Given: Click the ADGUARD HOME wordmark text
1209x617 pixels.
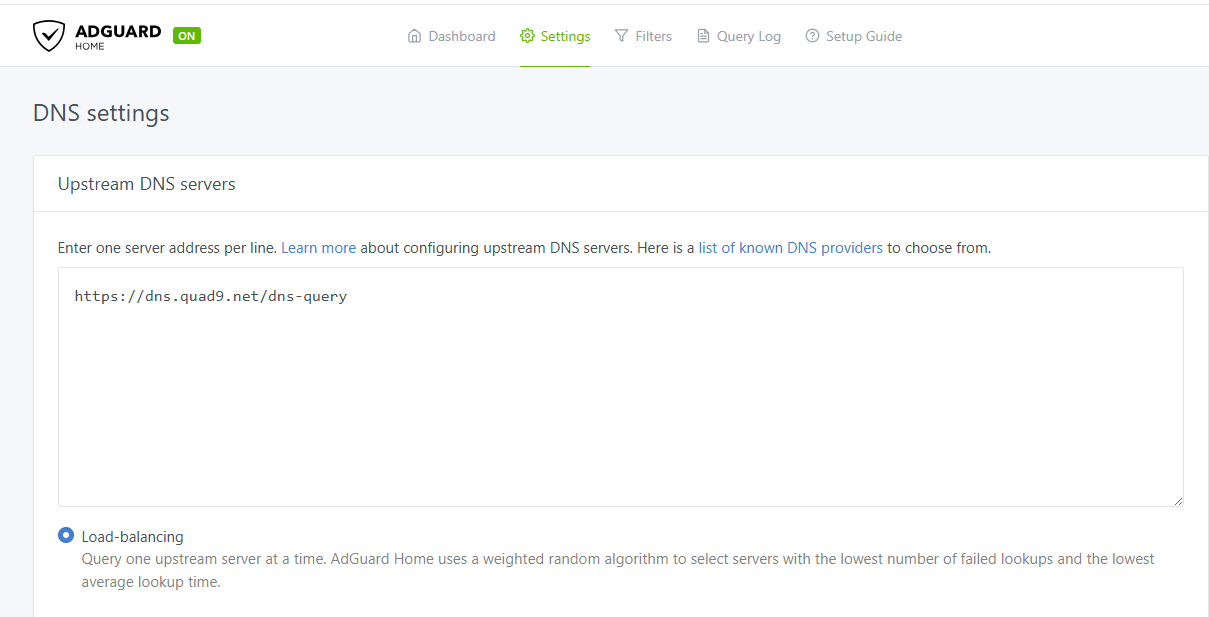Looking at the screenshot, I should [117, 35].
